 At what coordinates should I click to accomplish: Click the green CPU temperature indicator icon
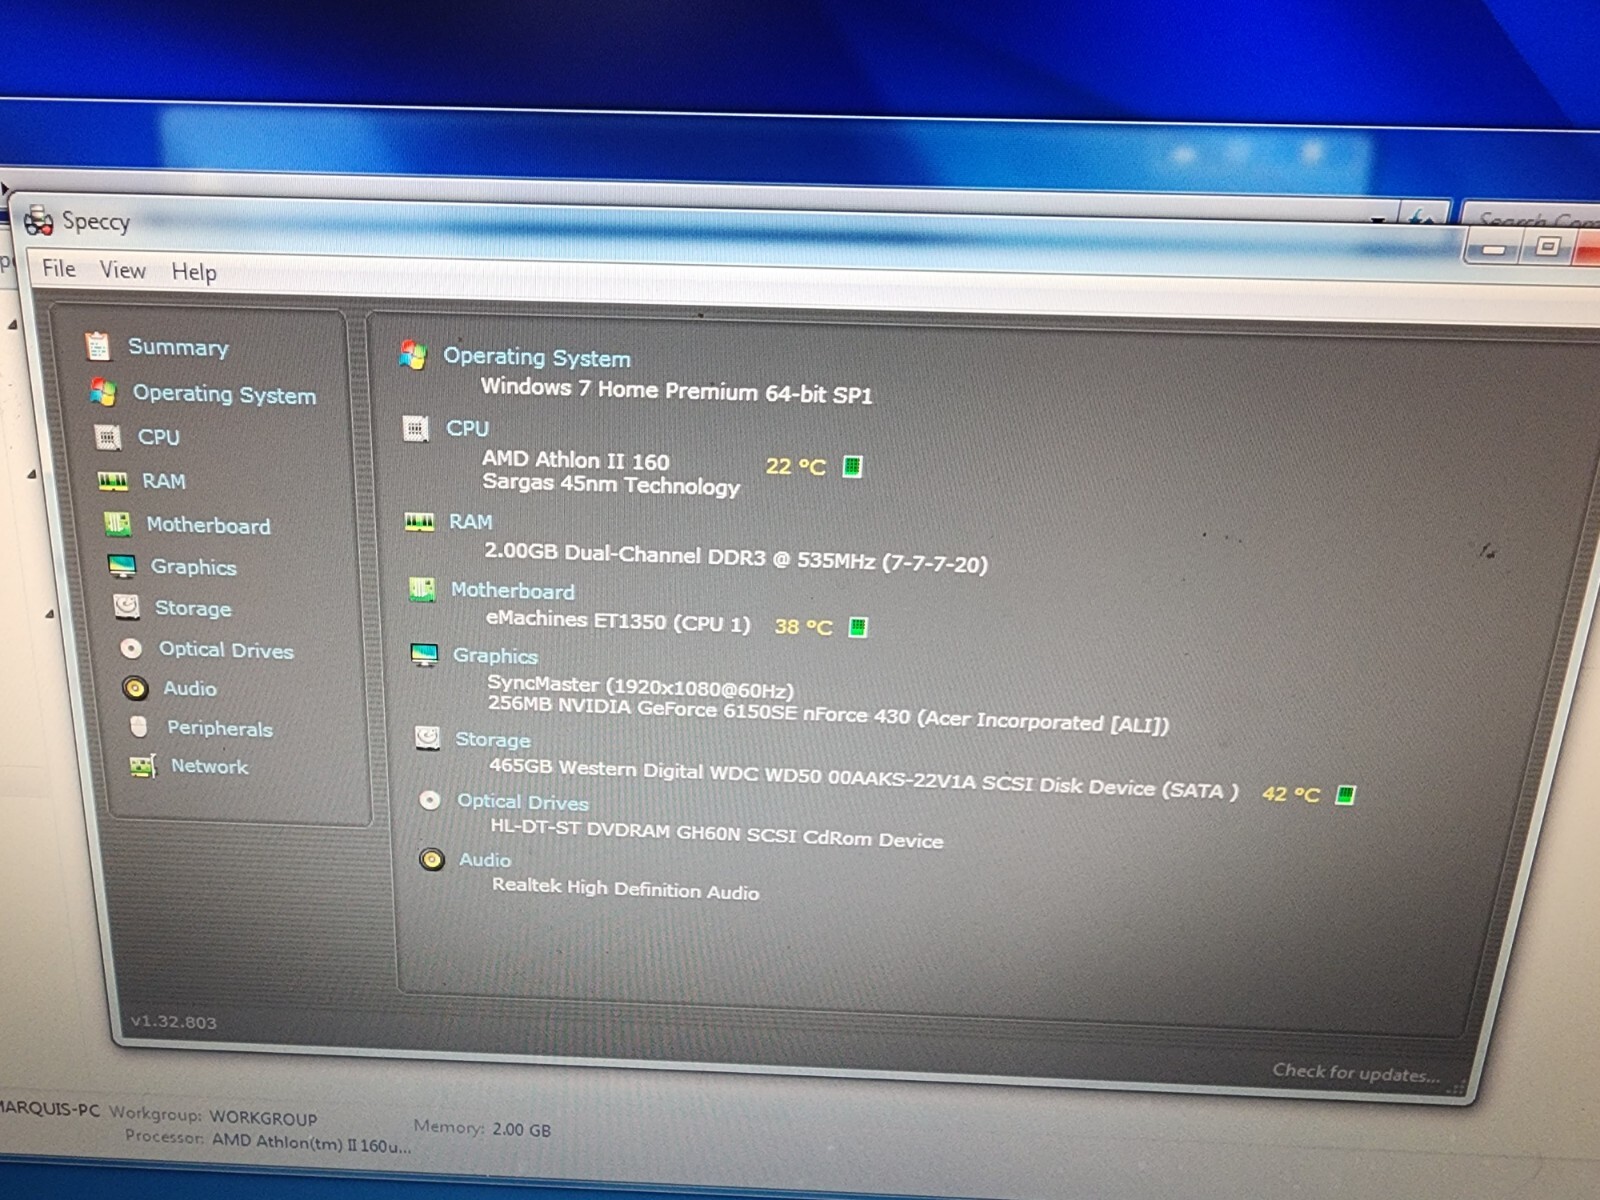point(852,466)
